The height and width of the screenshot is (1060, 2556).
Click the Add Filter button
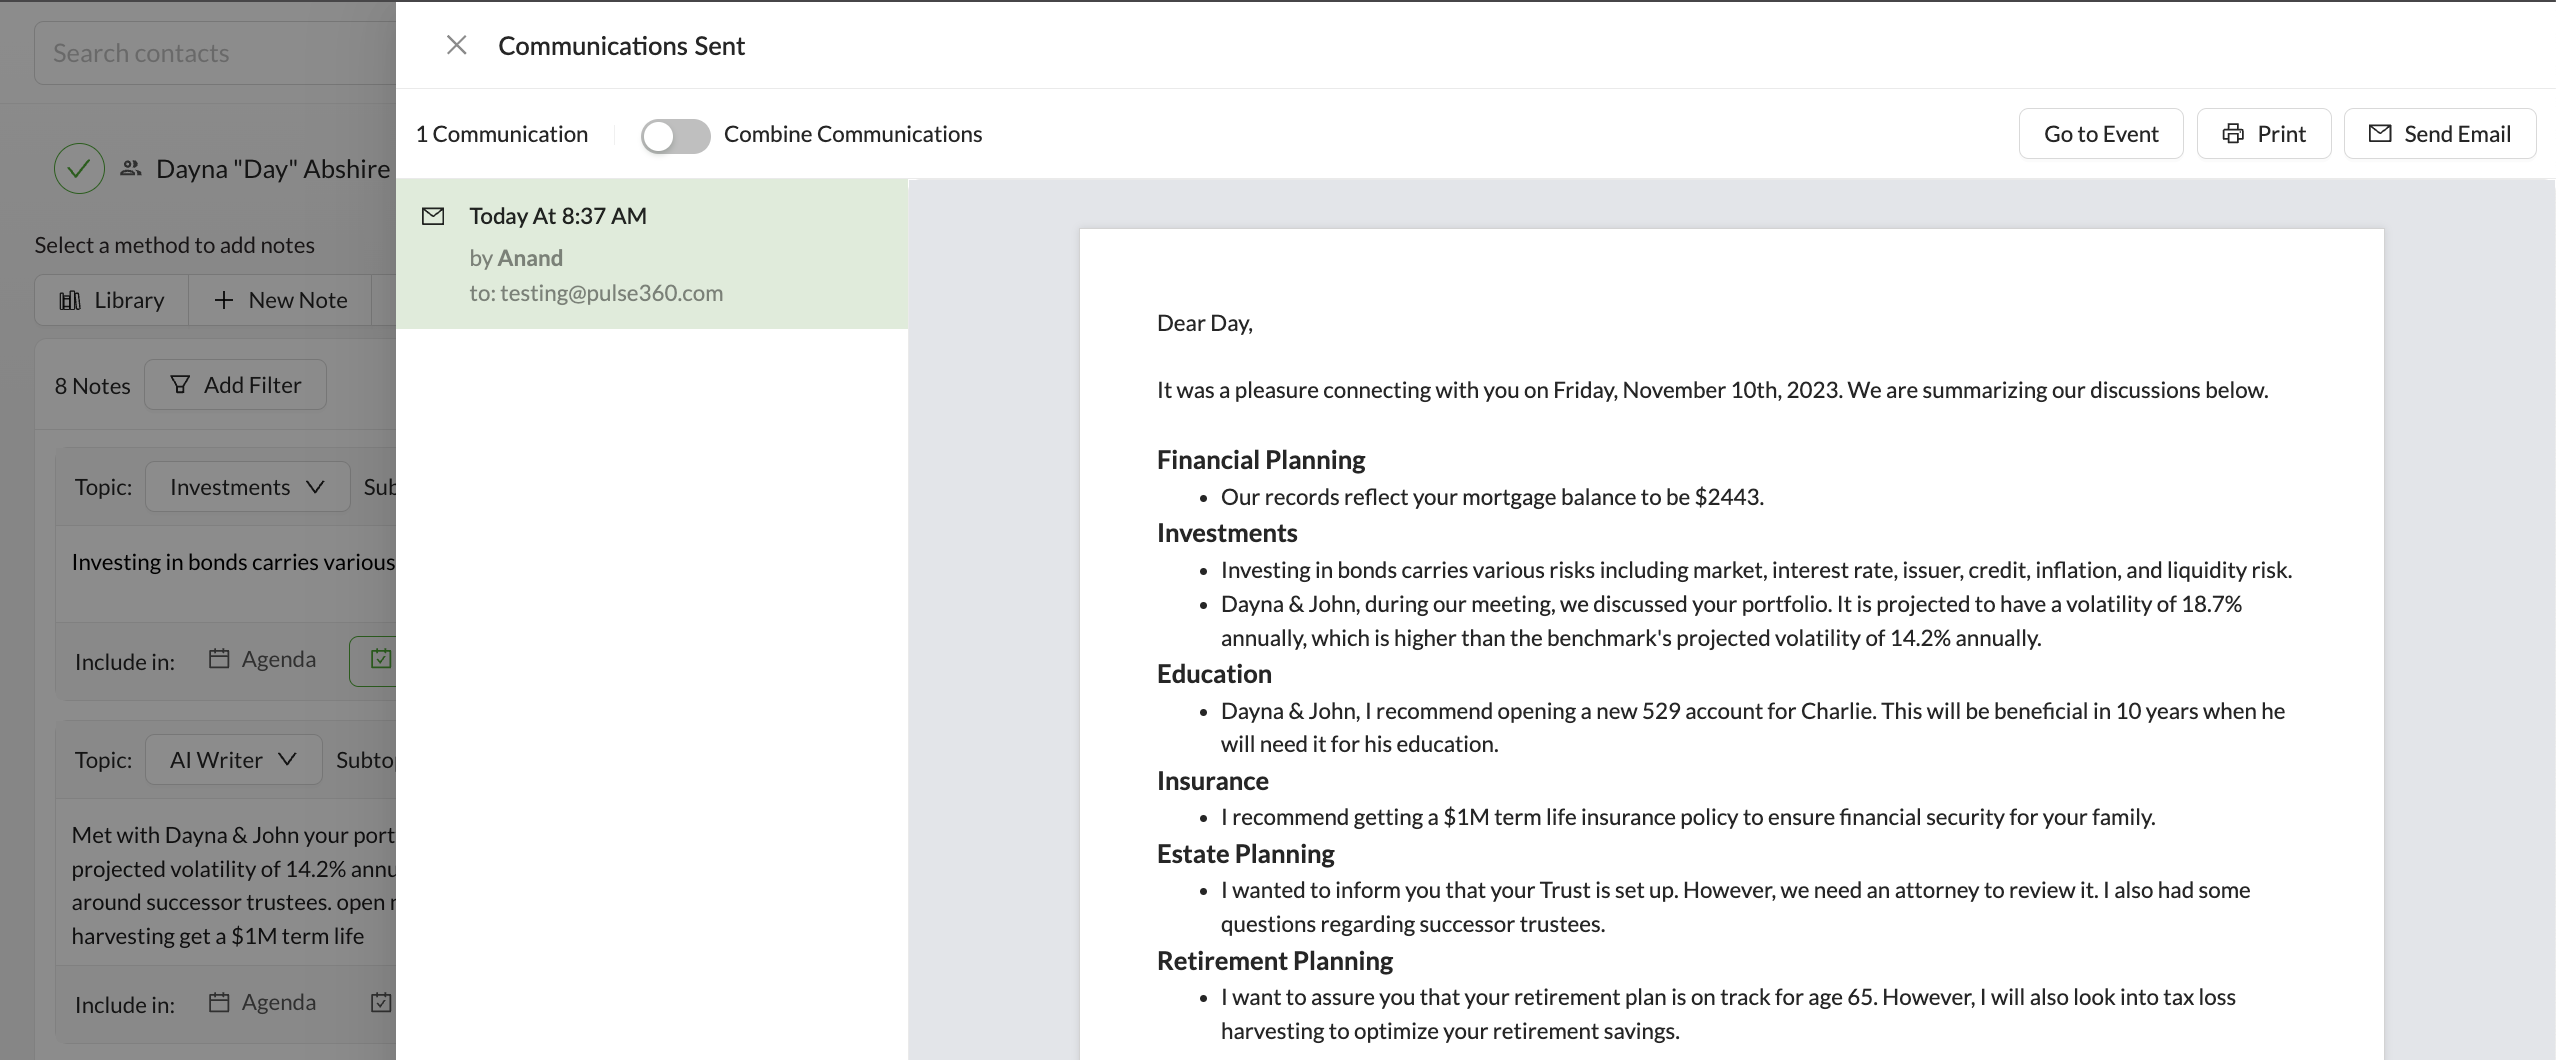235,385
